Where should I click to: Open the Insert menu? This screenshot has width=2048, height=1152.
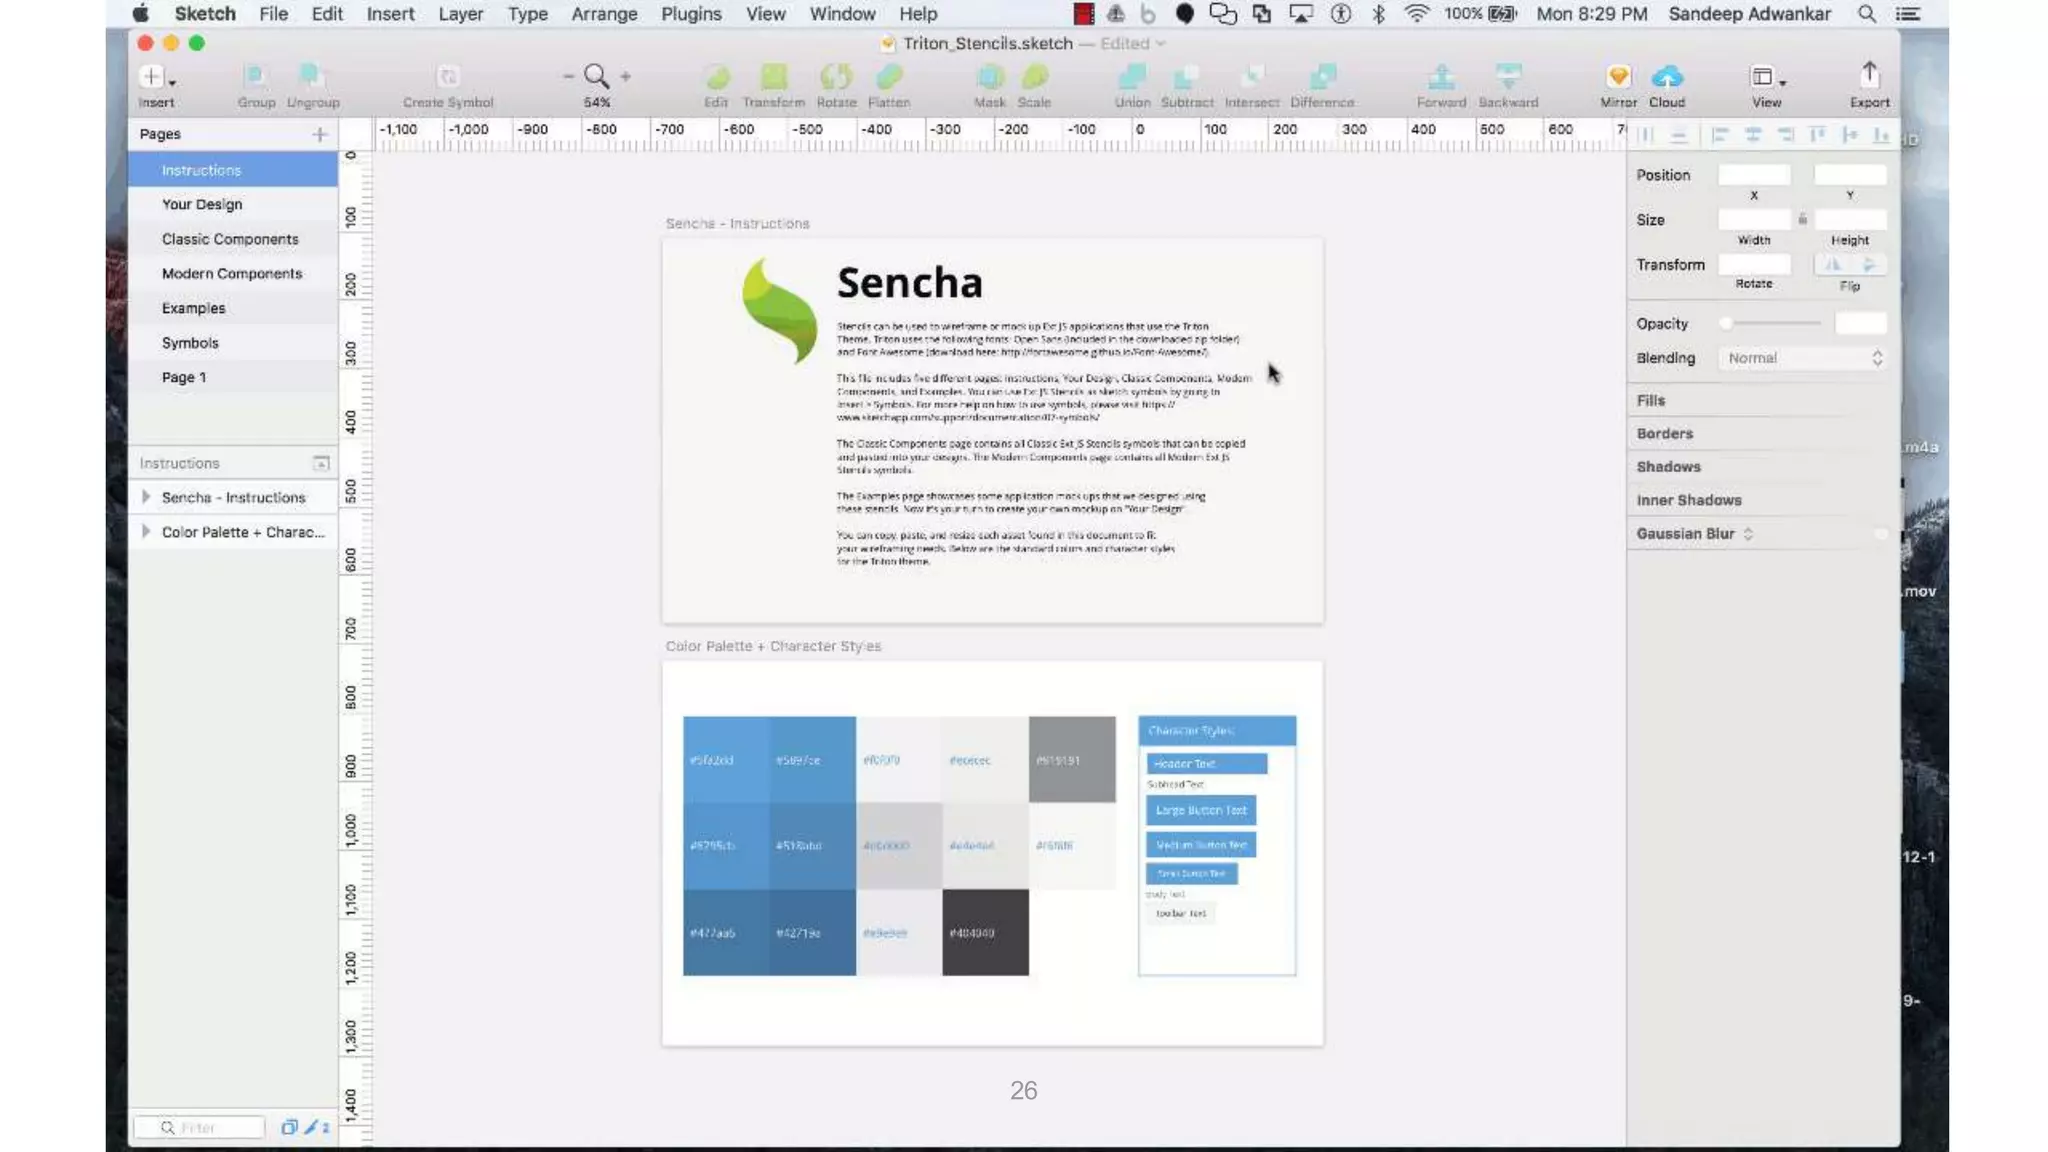[x=390, y=14]
